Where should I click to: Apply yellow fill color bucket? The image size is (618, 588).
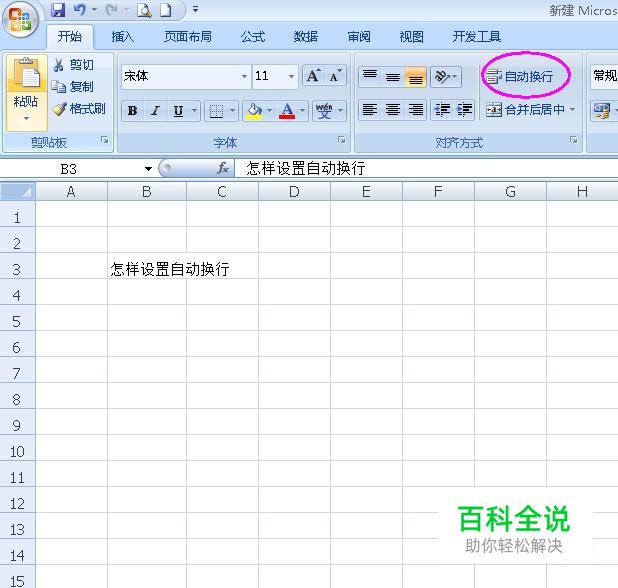(x=254, y=111)
